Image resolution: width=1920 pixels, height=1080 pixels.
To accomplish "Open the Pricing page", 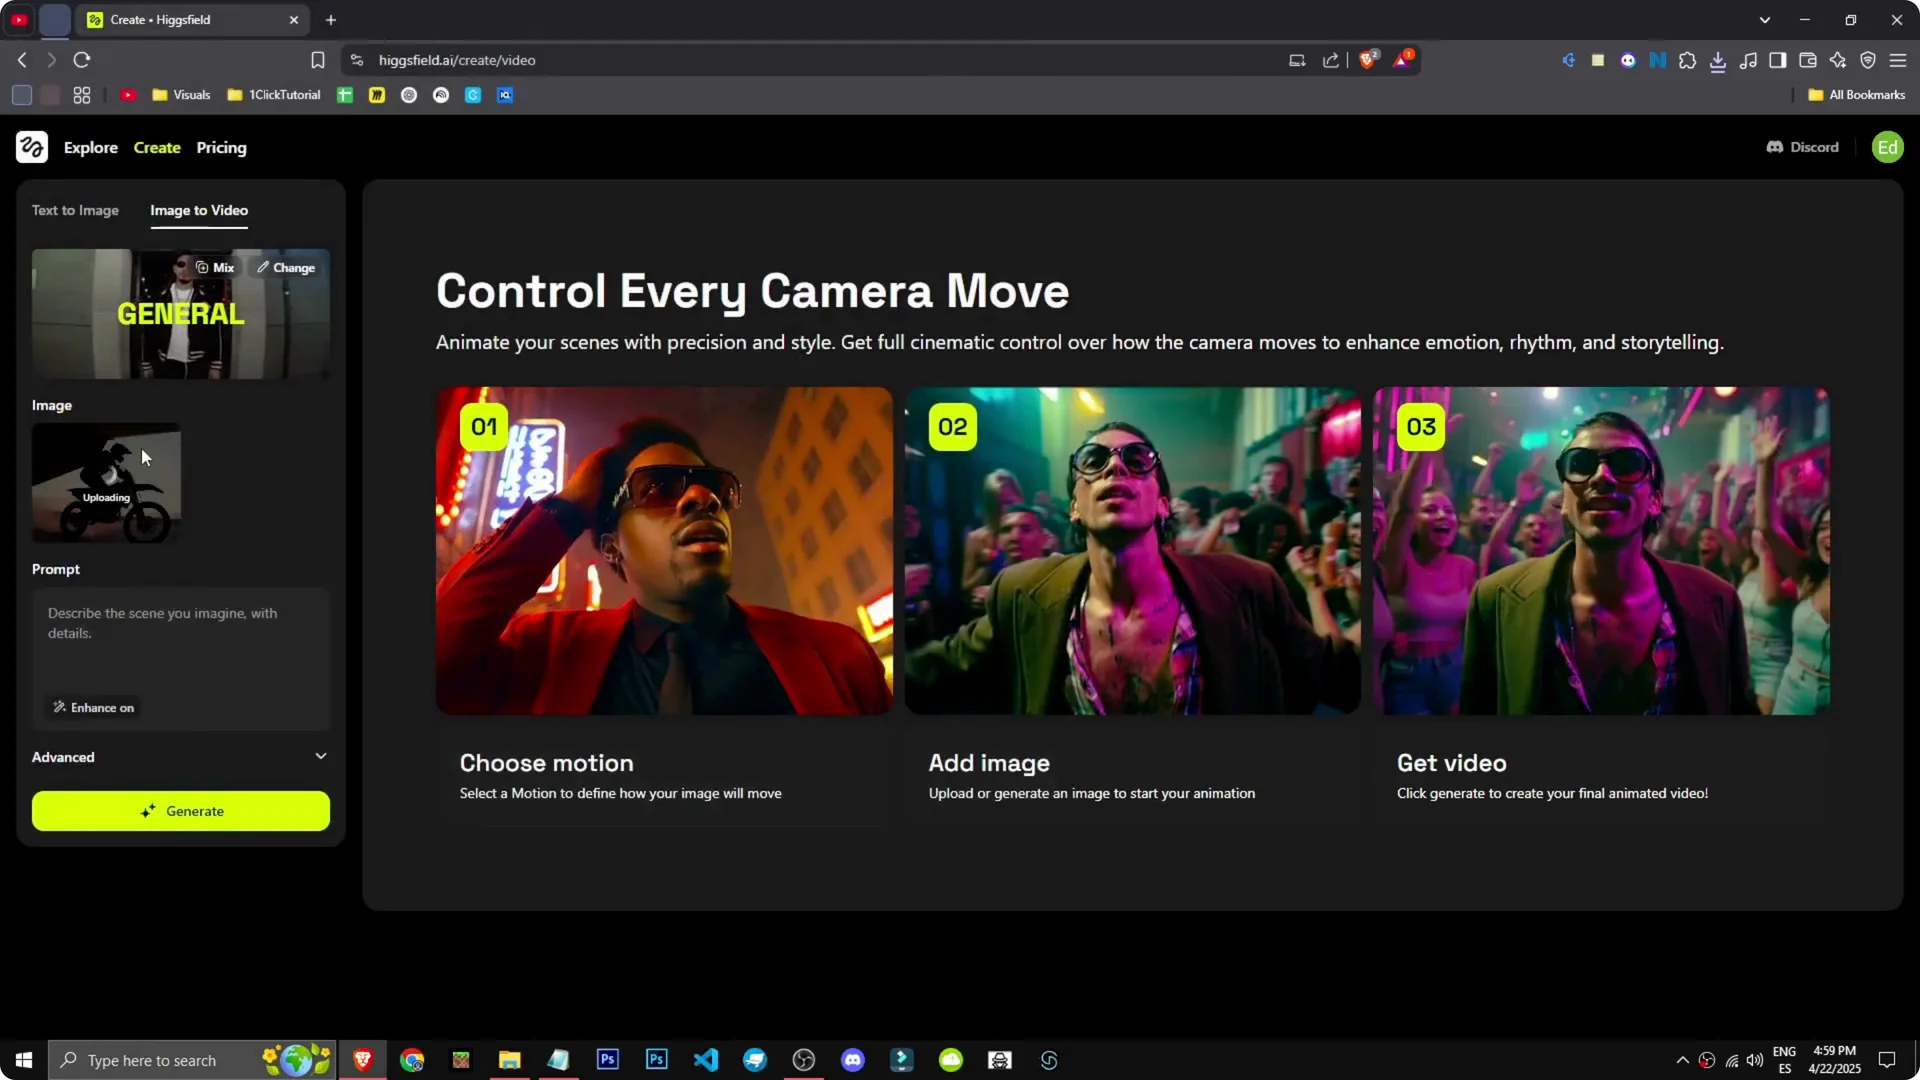I will 221,147.
